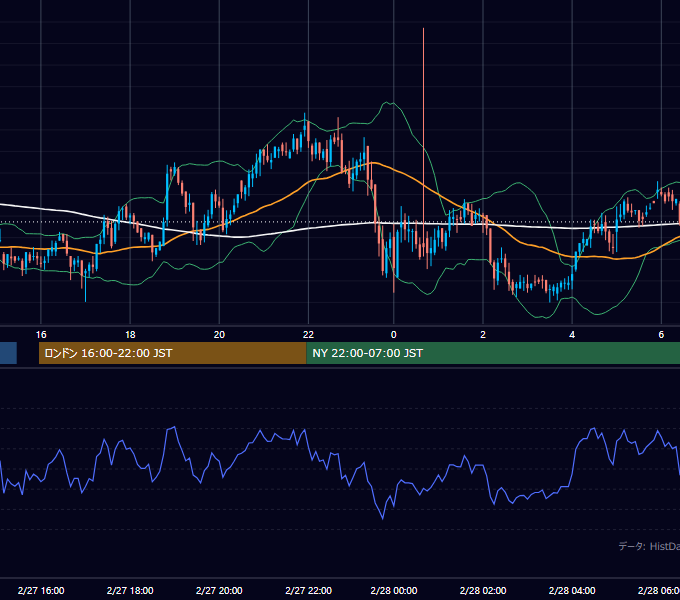
Task: Click the 2/28 00:00 date label
Action: 394,591
